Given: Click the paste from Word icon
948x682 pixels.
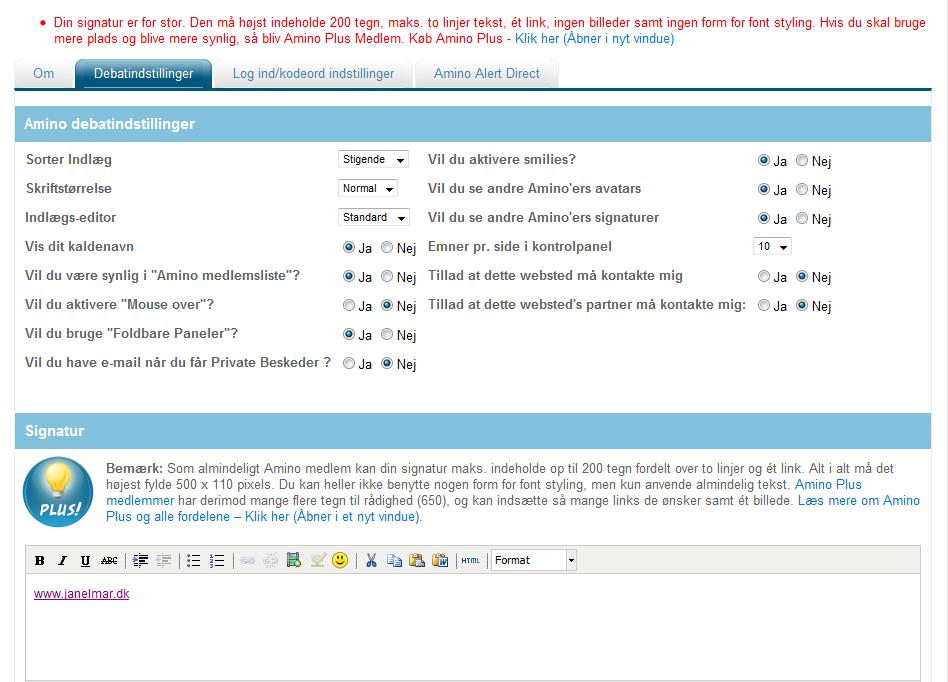Looking at the screenshot, I should coord(440,560).
